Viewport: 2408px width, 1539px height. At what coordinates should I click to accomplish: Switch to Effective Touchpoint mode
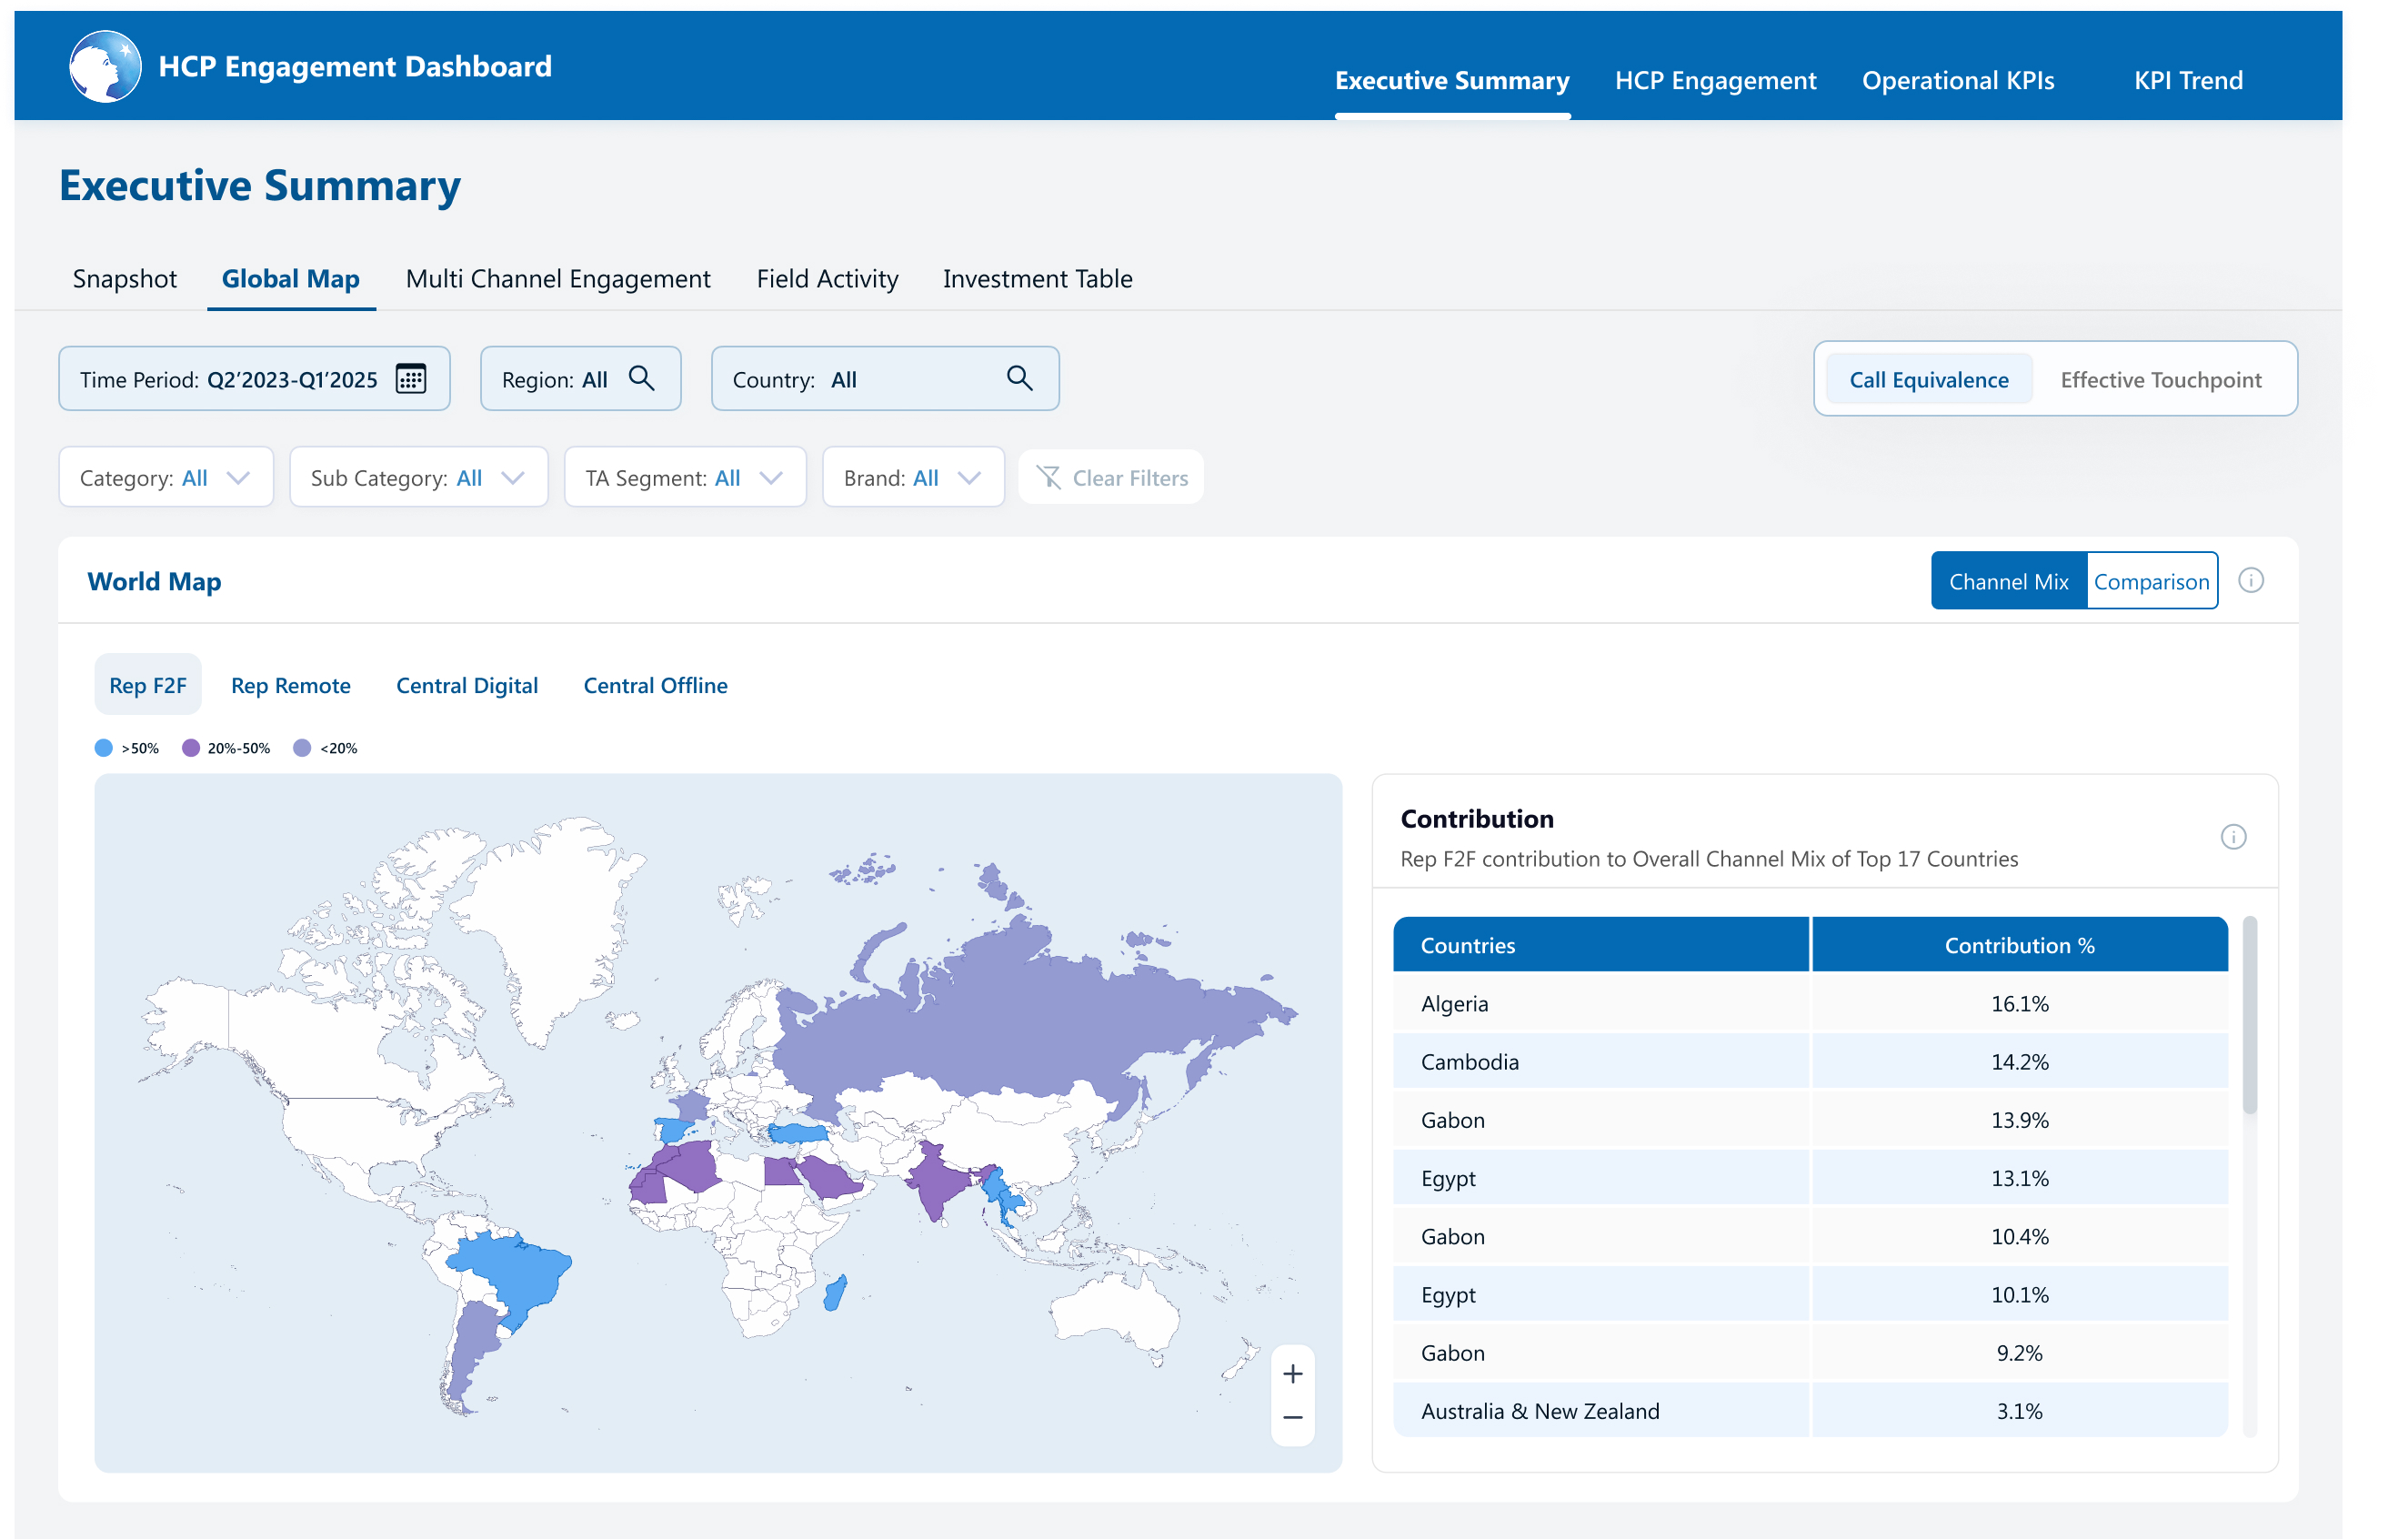[2160, 380]
